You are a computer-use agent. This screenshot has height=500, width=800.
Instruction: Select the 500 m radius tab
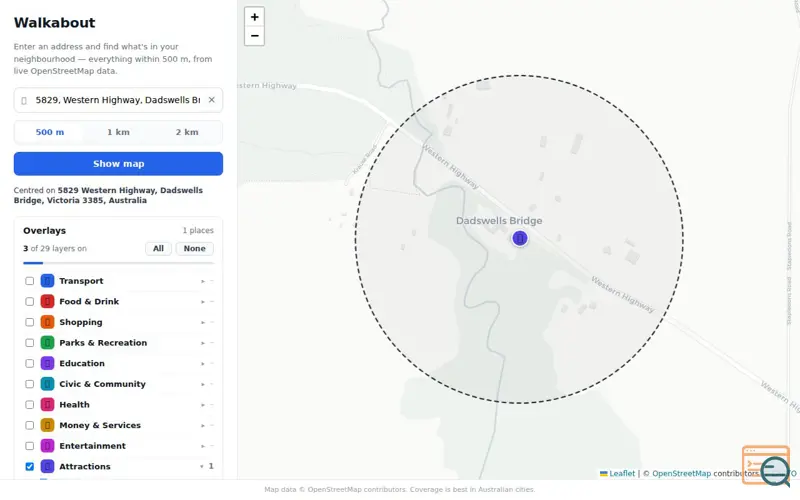(x=50, y=132)
